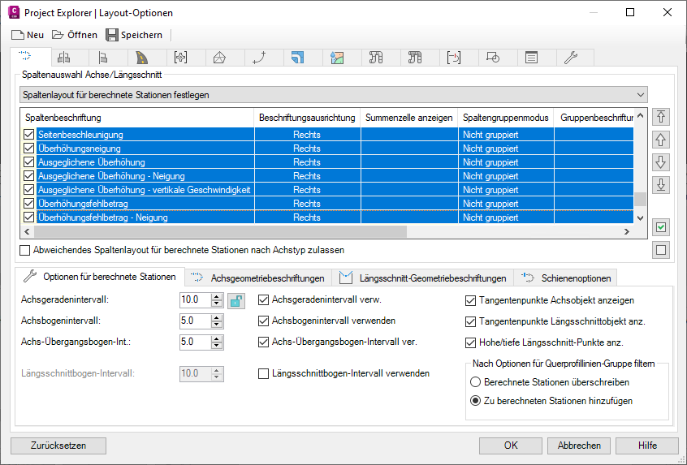Click the Neu (new file) toolbar icon
Viewport: 687px width, 465px height.
coord(17,34)
